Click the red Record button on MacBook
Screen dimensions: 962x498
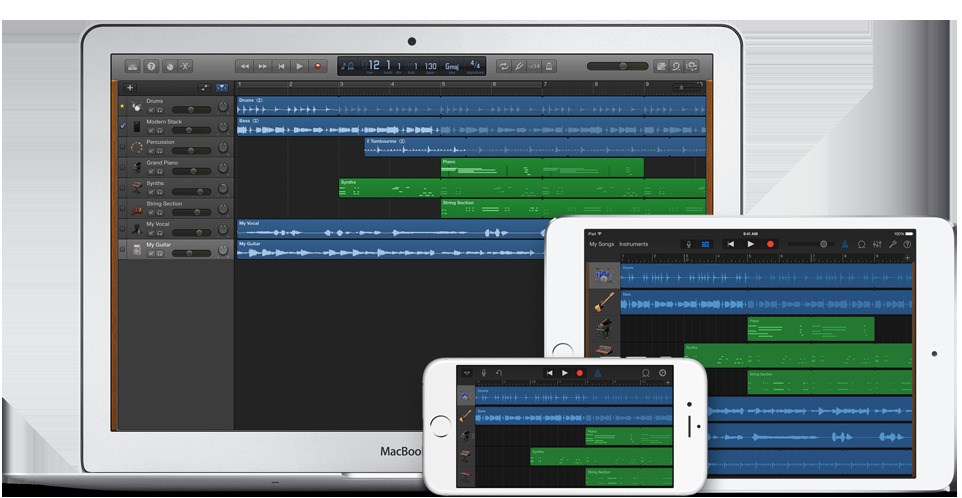click(x=318, y=66)
